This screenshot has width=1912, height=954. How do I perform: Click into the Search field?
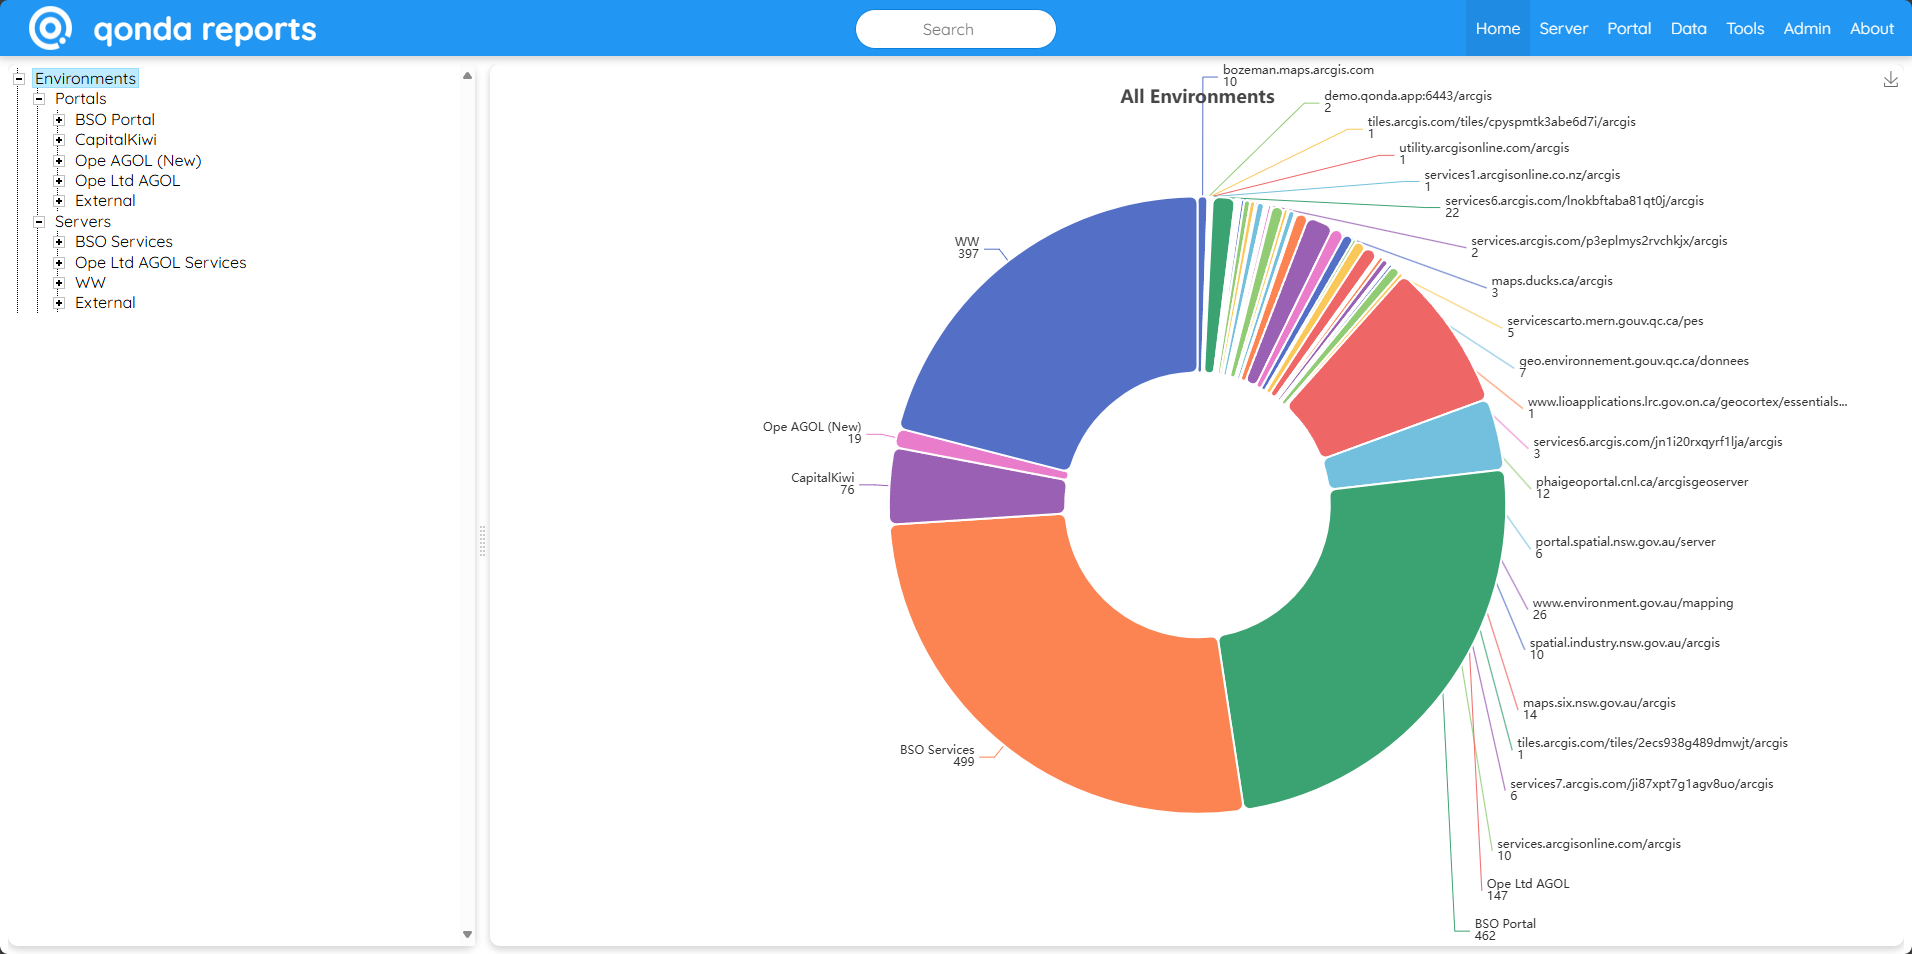[x=954, y=29]
